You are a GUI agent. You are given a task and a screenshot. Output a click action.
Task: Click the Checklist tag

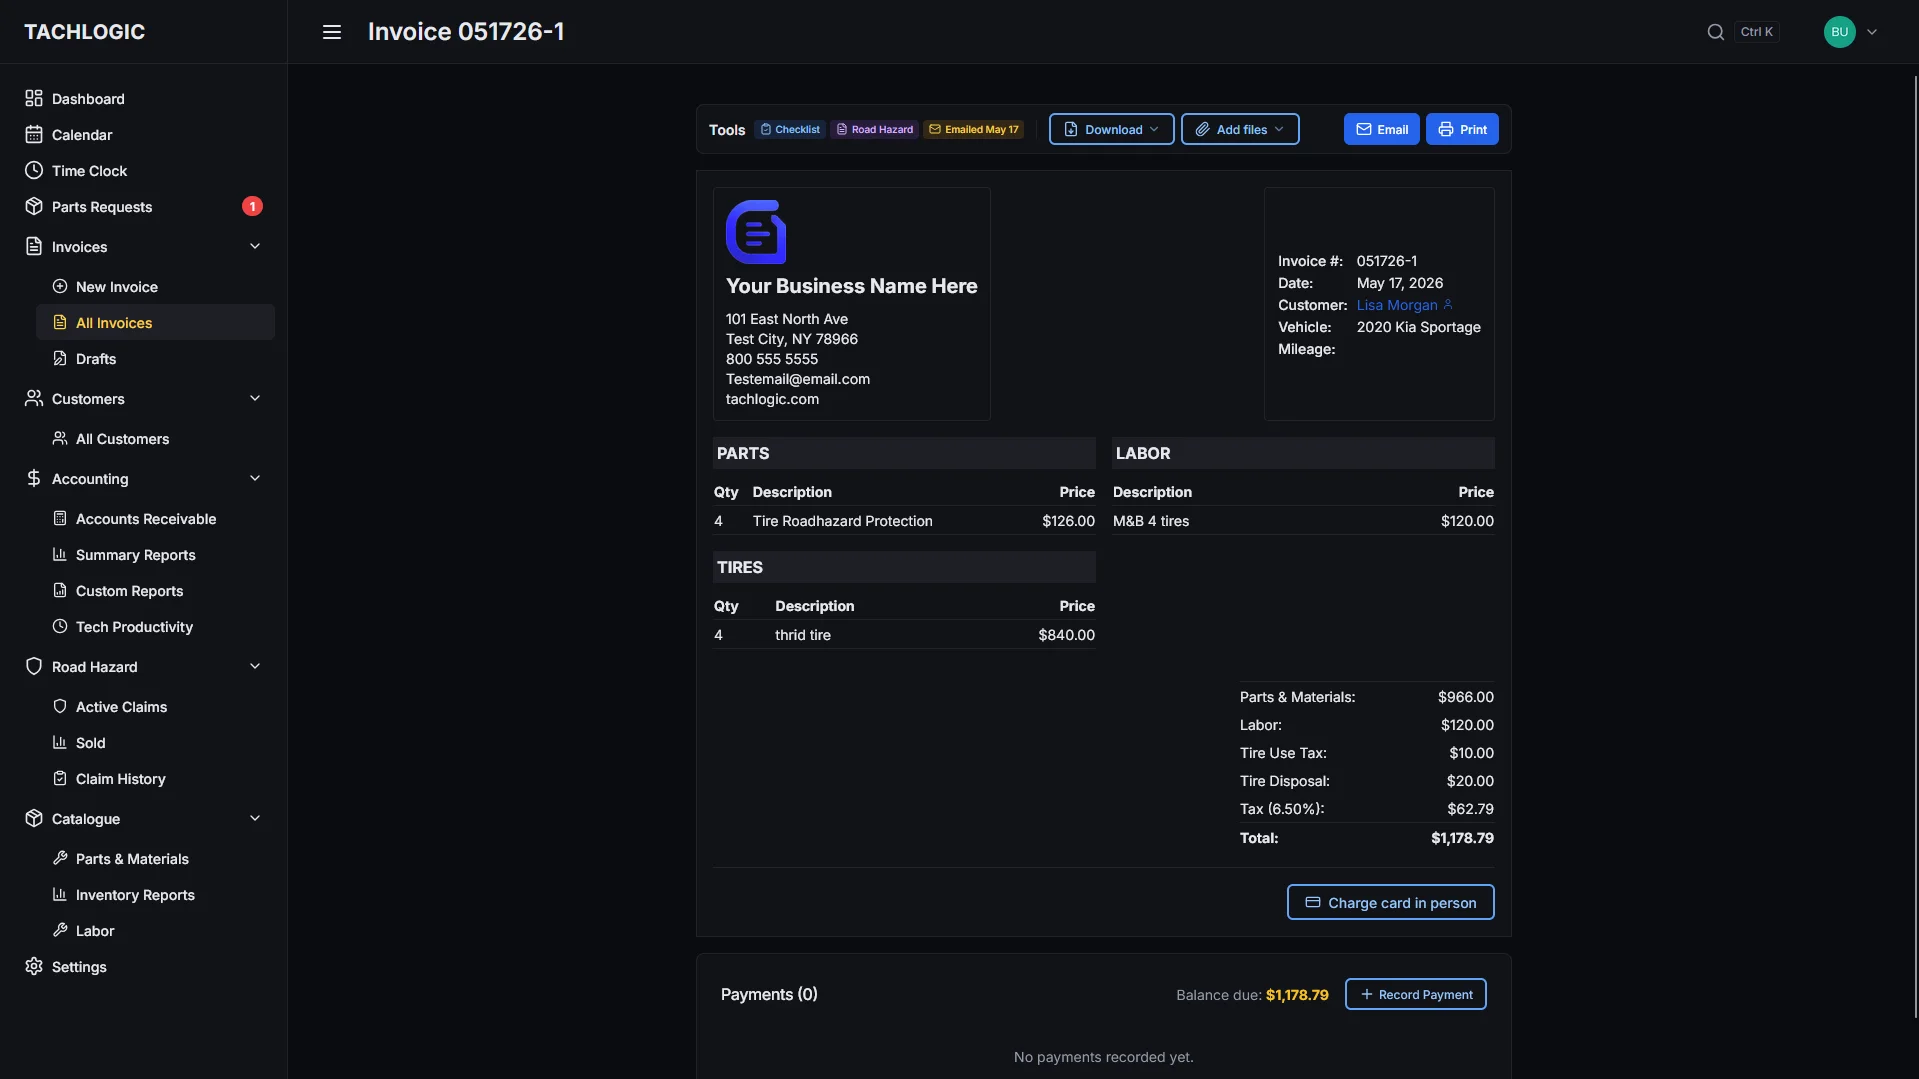pos(790,129)
